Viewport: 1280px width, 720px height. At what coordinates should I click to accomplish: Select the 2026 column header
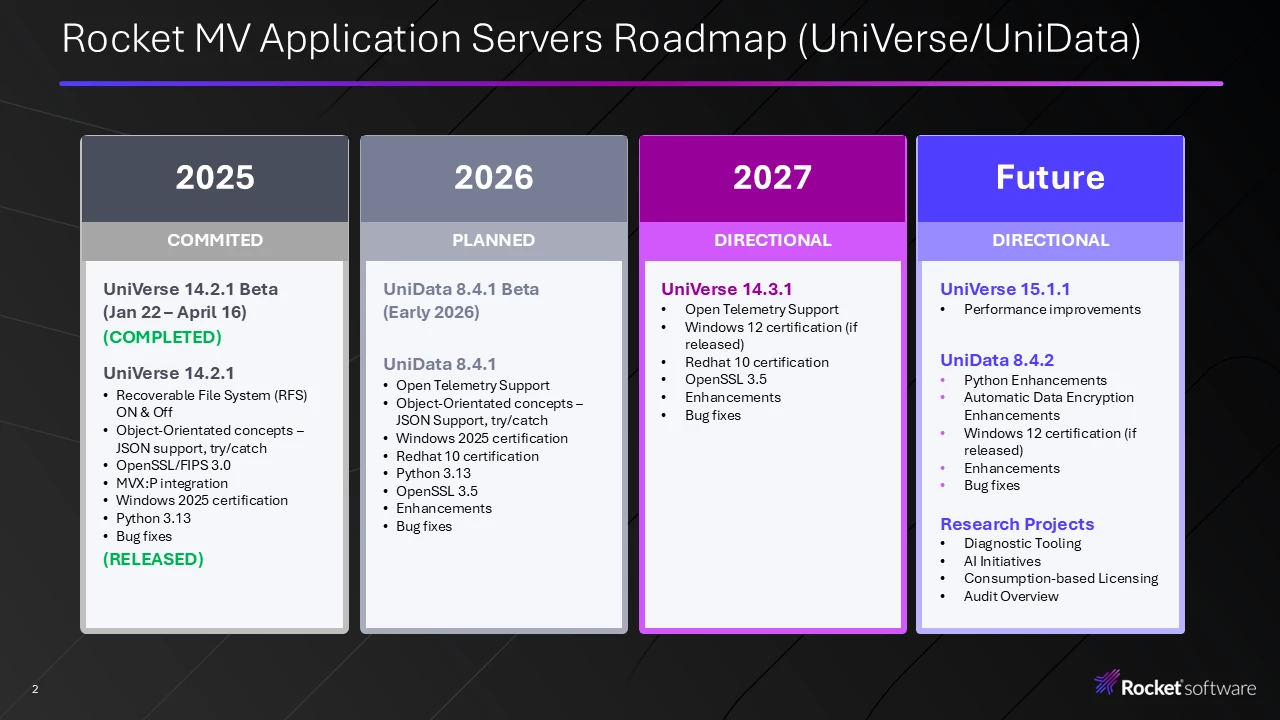[494, 178]
